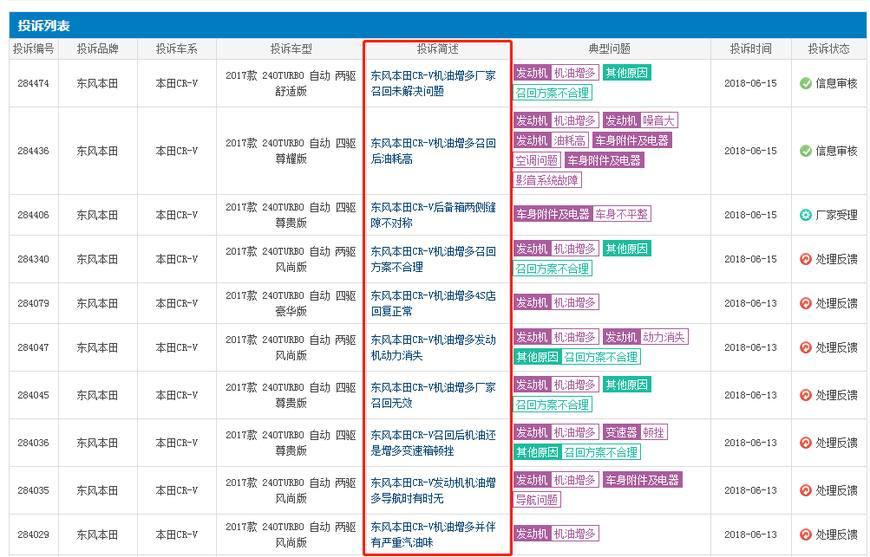Open complaint 东风本田CR-V机油增多4S店回复正常
870x557 pixels.
[433, 303]
